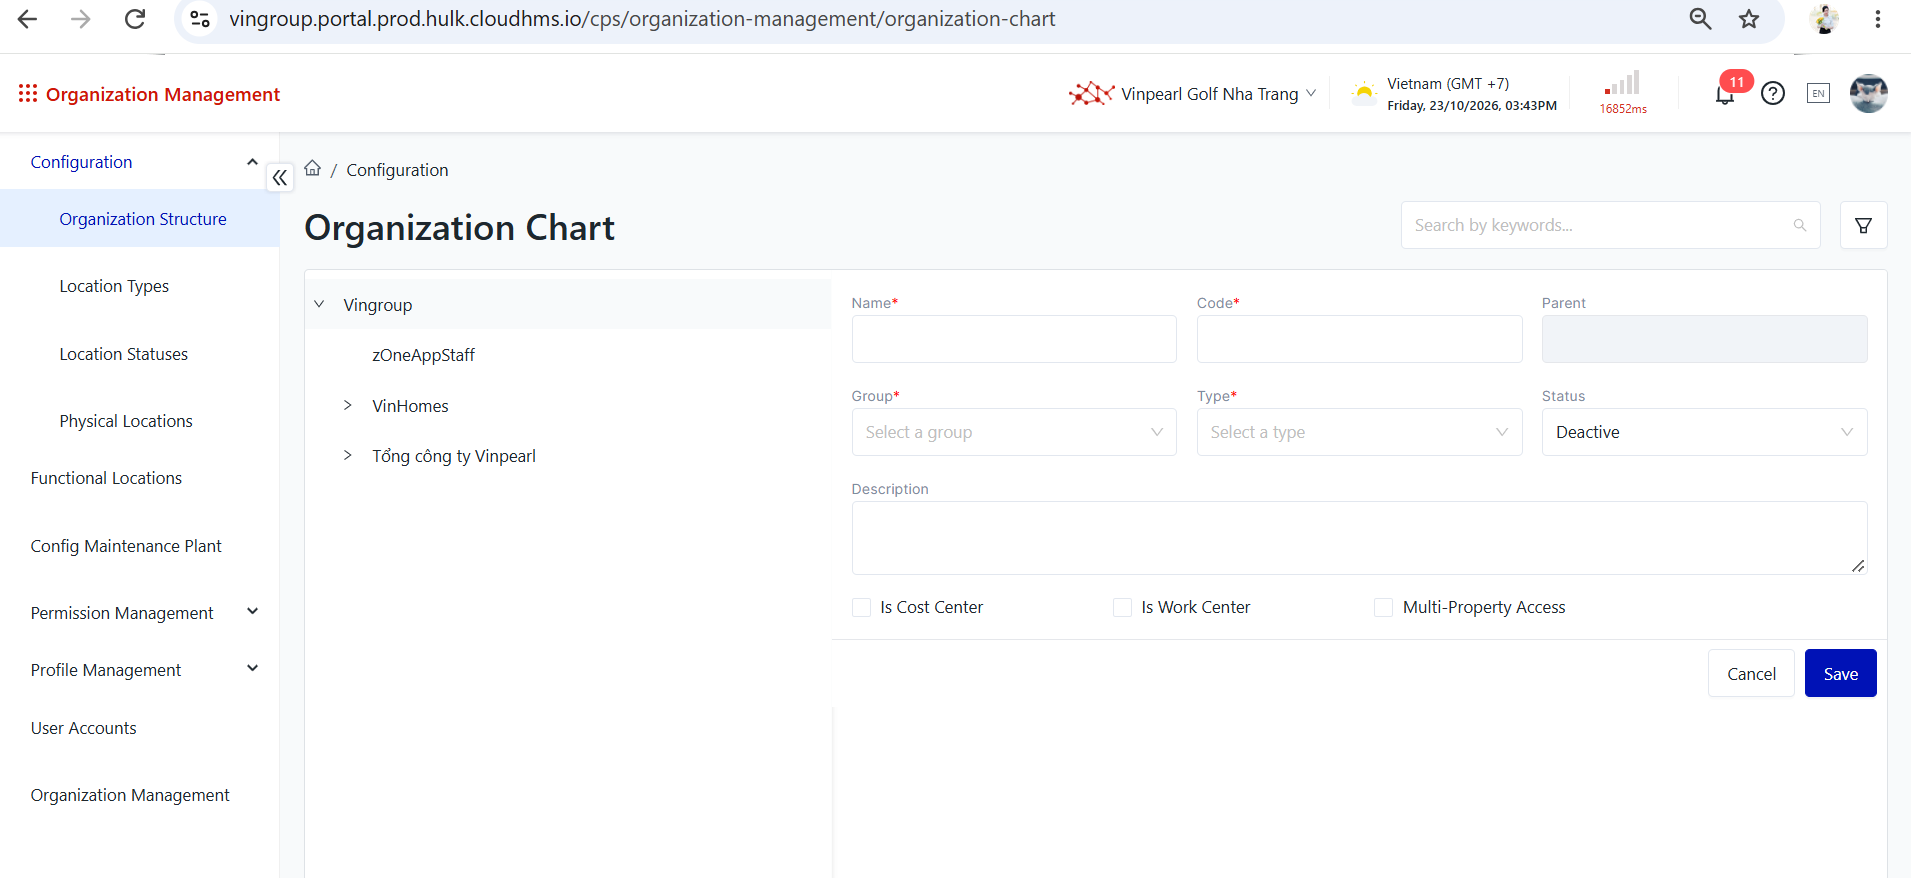Viewport: 1911px width, 878px height.
Task: Open the filter funnel button
Action: tap(1864, 225)
